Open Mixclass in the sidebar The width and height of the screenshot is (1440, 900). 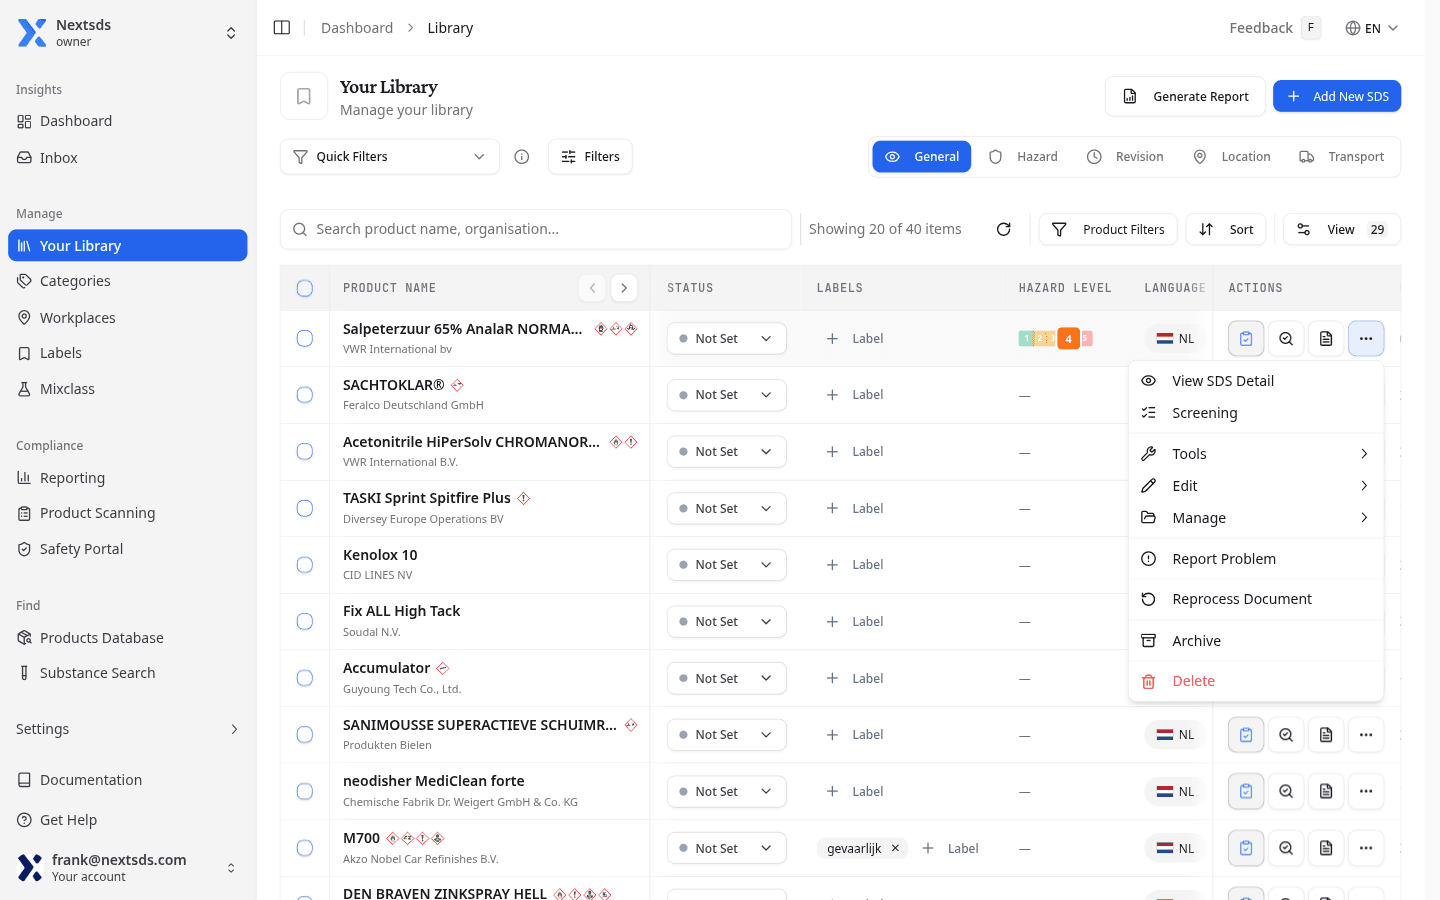click(128, 389)
